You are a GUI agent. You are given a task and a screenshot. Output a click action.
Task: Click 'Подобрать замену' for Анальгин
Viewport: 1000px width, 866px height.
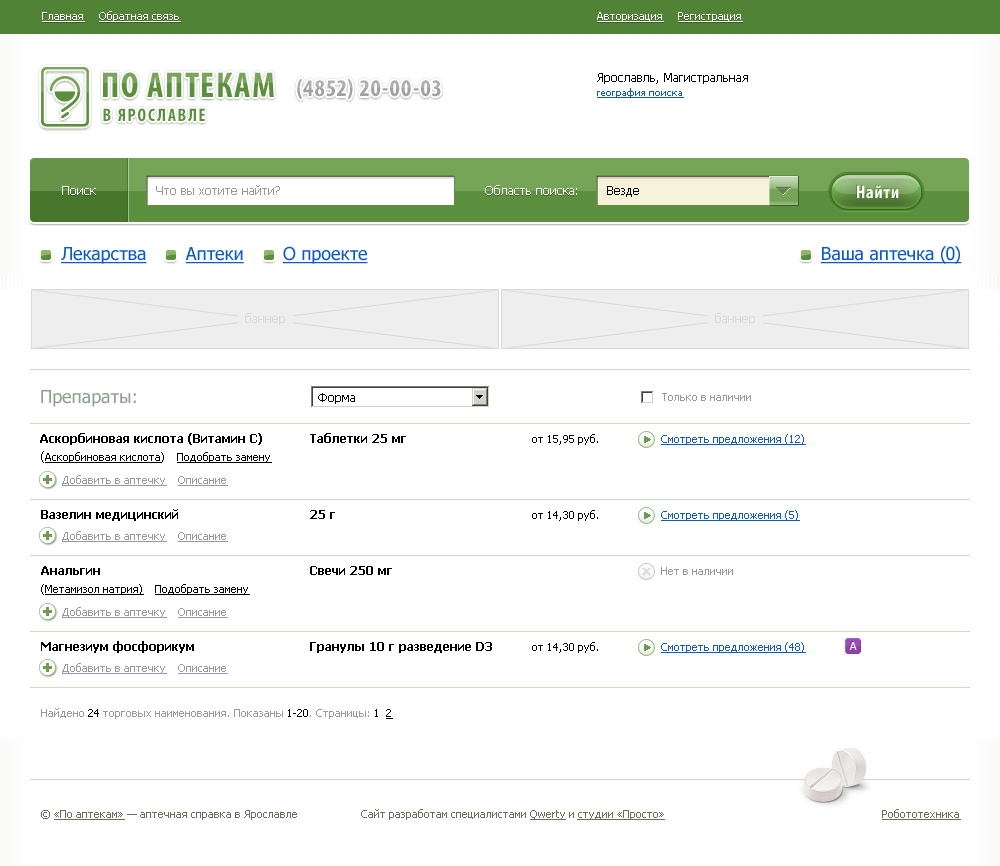tap(201, 589)
